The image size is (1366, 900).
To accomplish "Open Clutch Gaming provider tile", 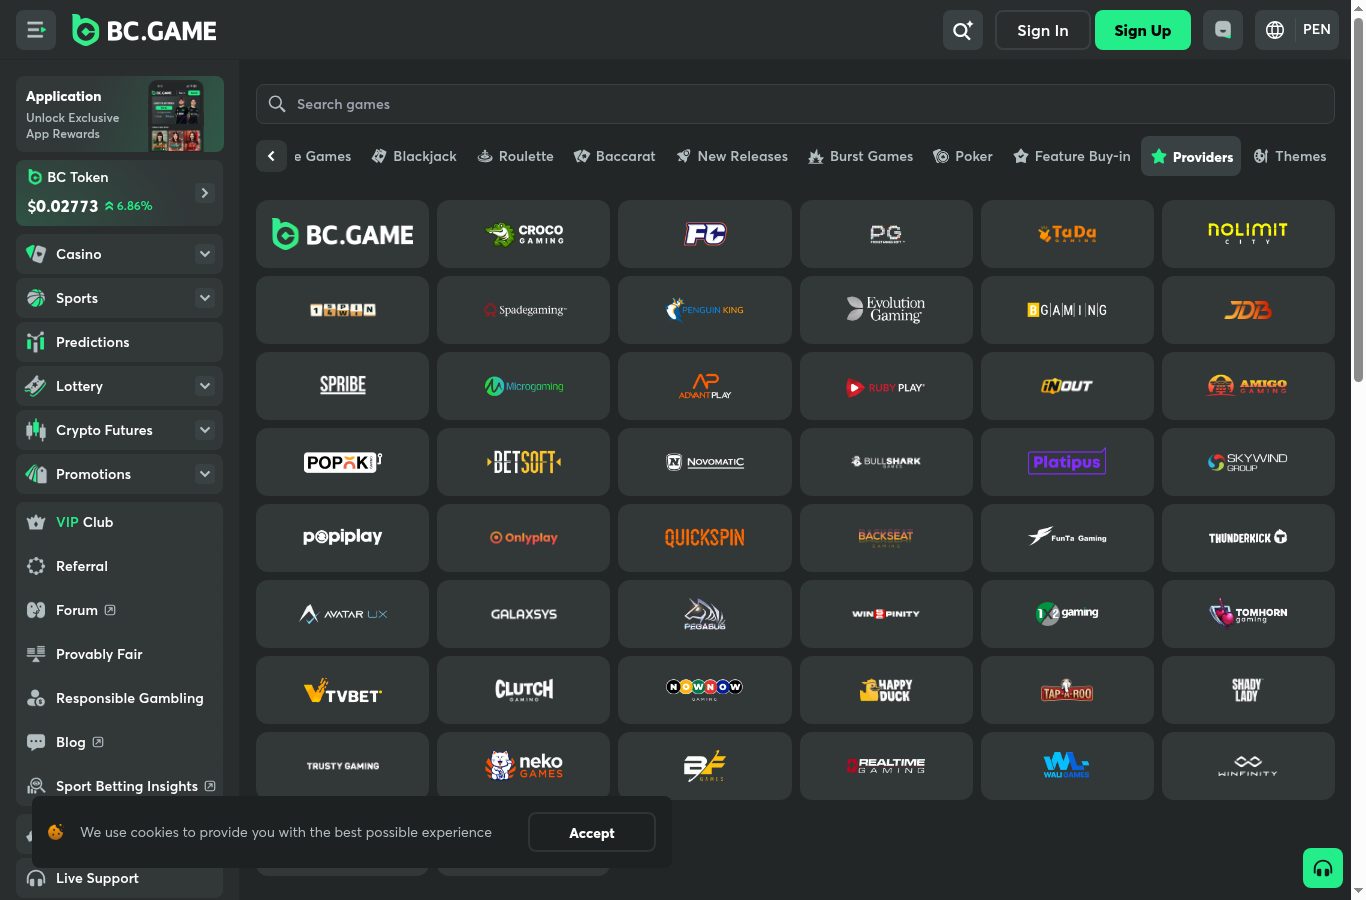I will click(x=523, y=690).
